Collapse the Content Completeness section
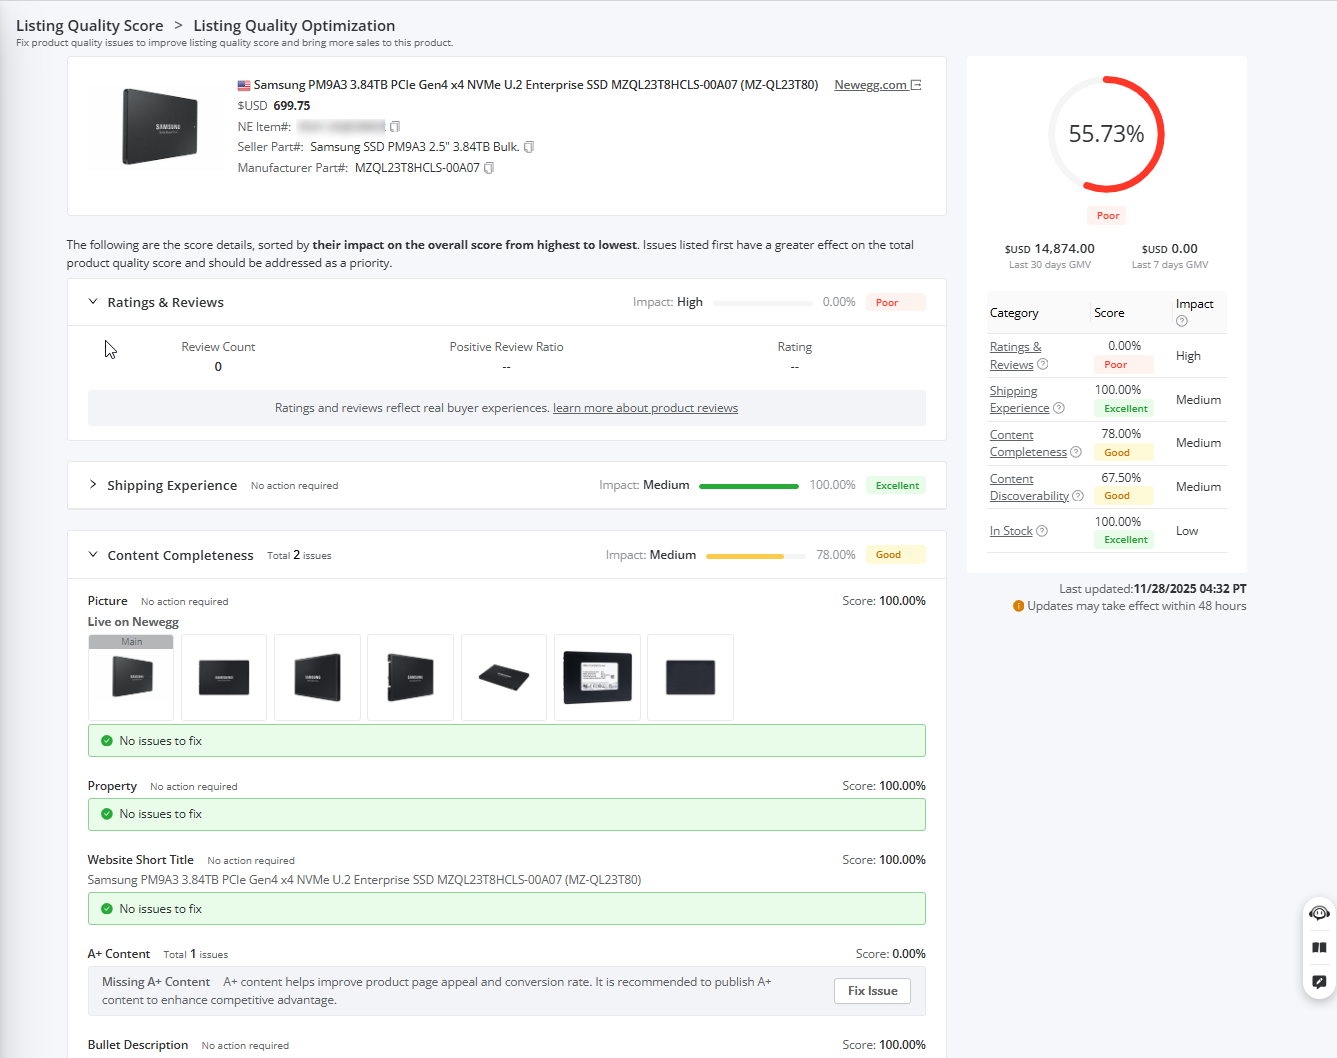This screenshot has height=1058, width=1337. [93, 555]
